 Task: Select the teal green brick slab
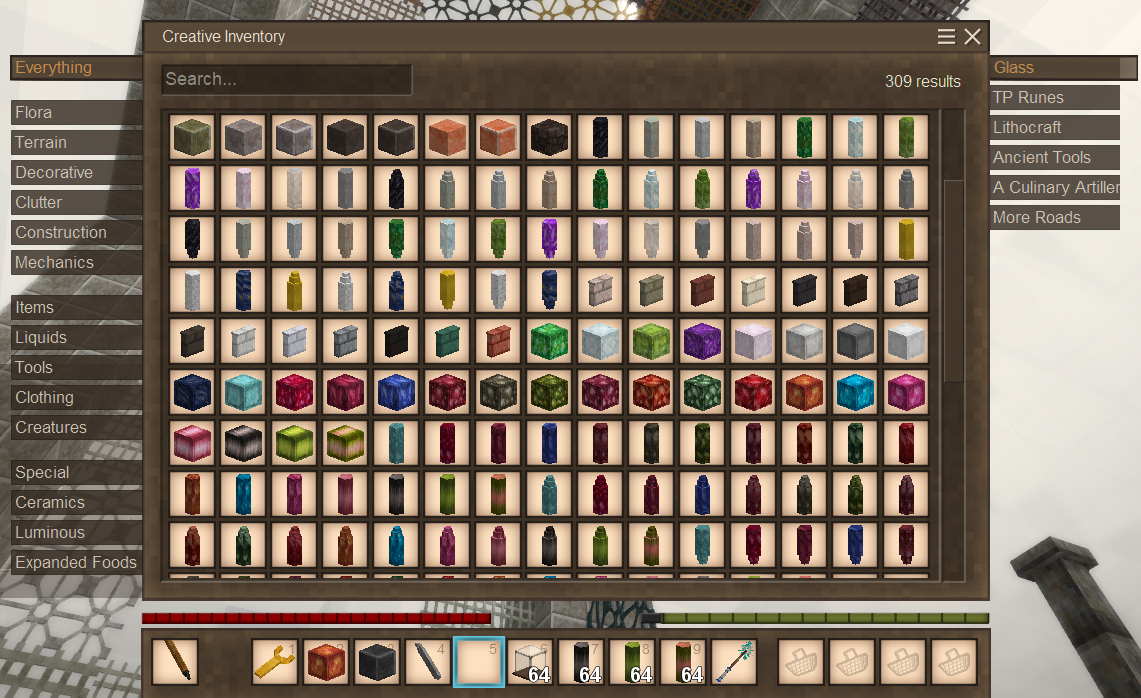coord(447,341)
